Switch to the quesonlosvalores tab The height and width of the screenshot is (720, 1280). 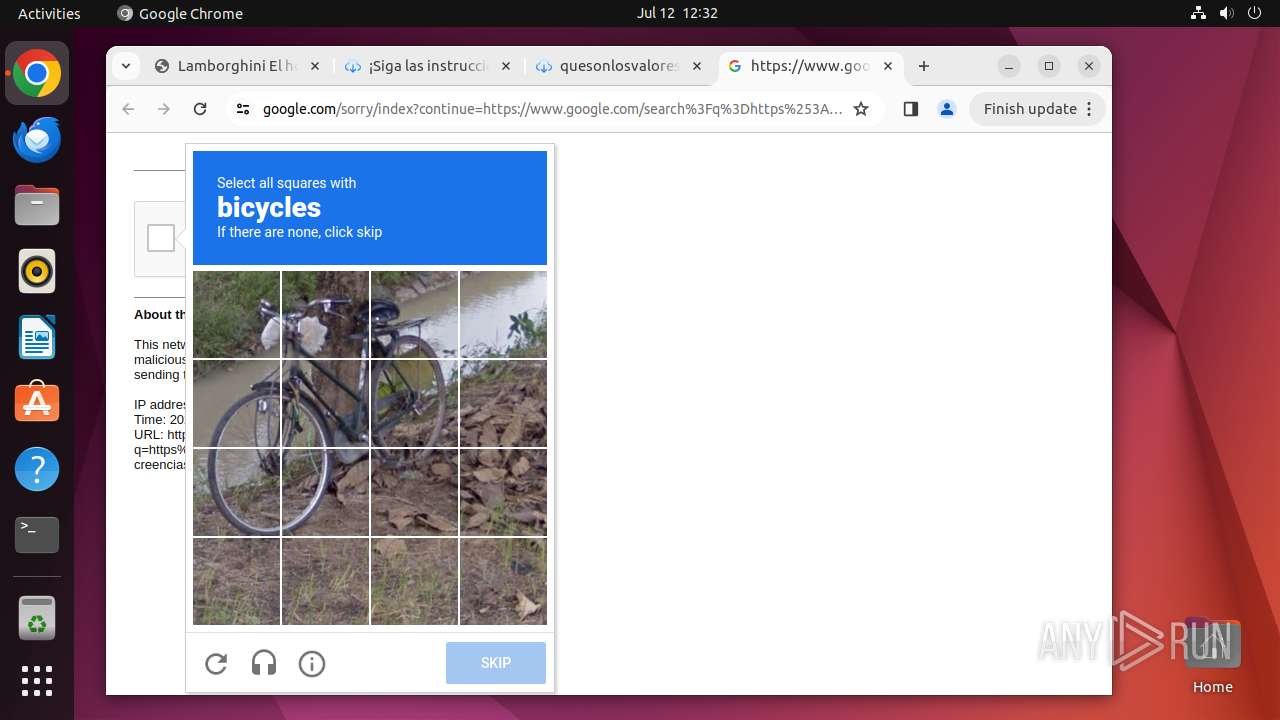tap(619, 66)
